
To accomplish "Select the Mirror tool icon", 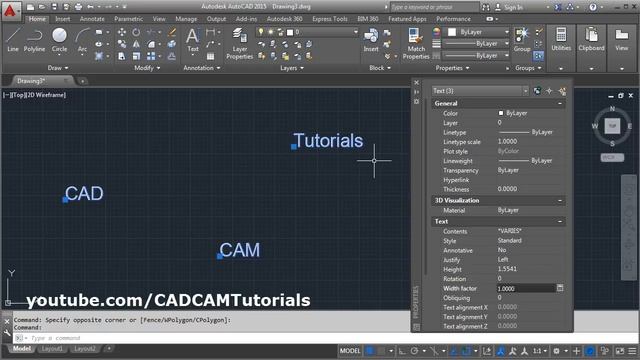I will tap(136, 44).
